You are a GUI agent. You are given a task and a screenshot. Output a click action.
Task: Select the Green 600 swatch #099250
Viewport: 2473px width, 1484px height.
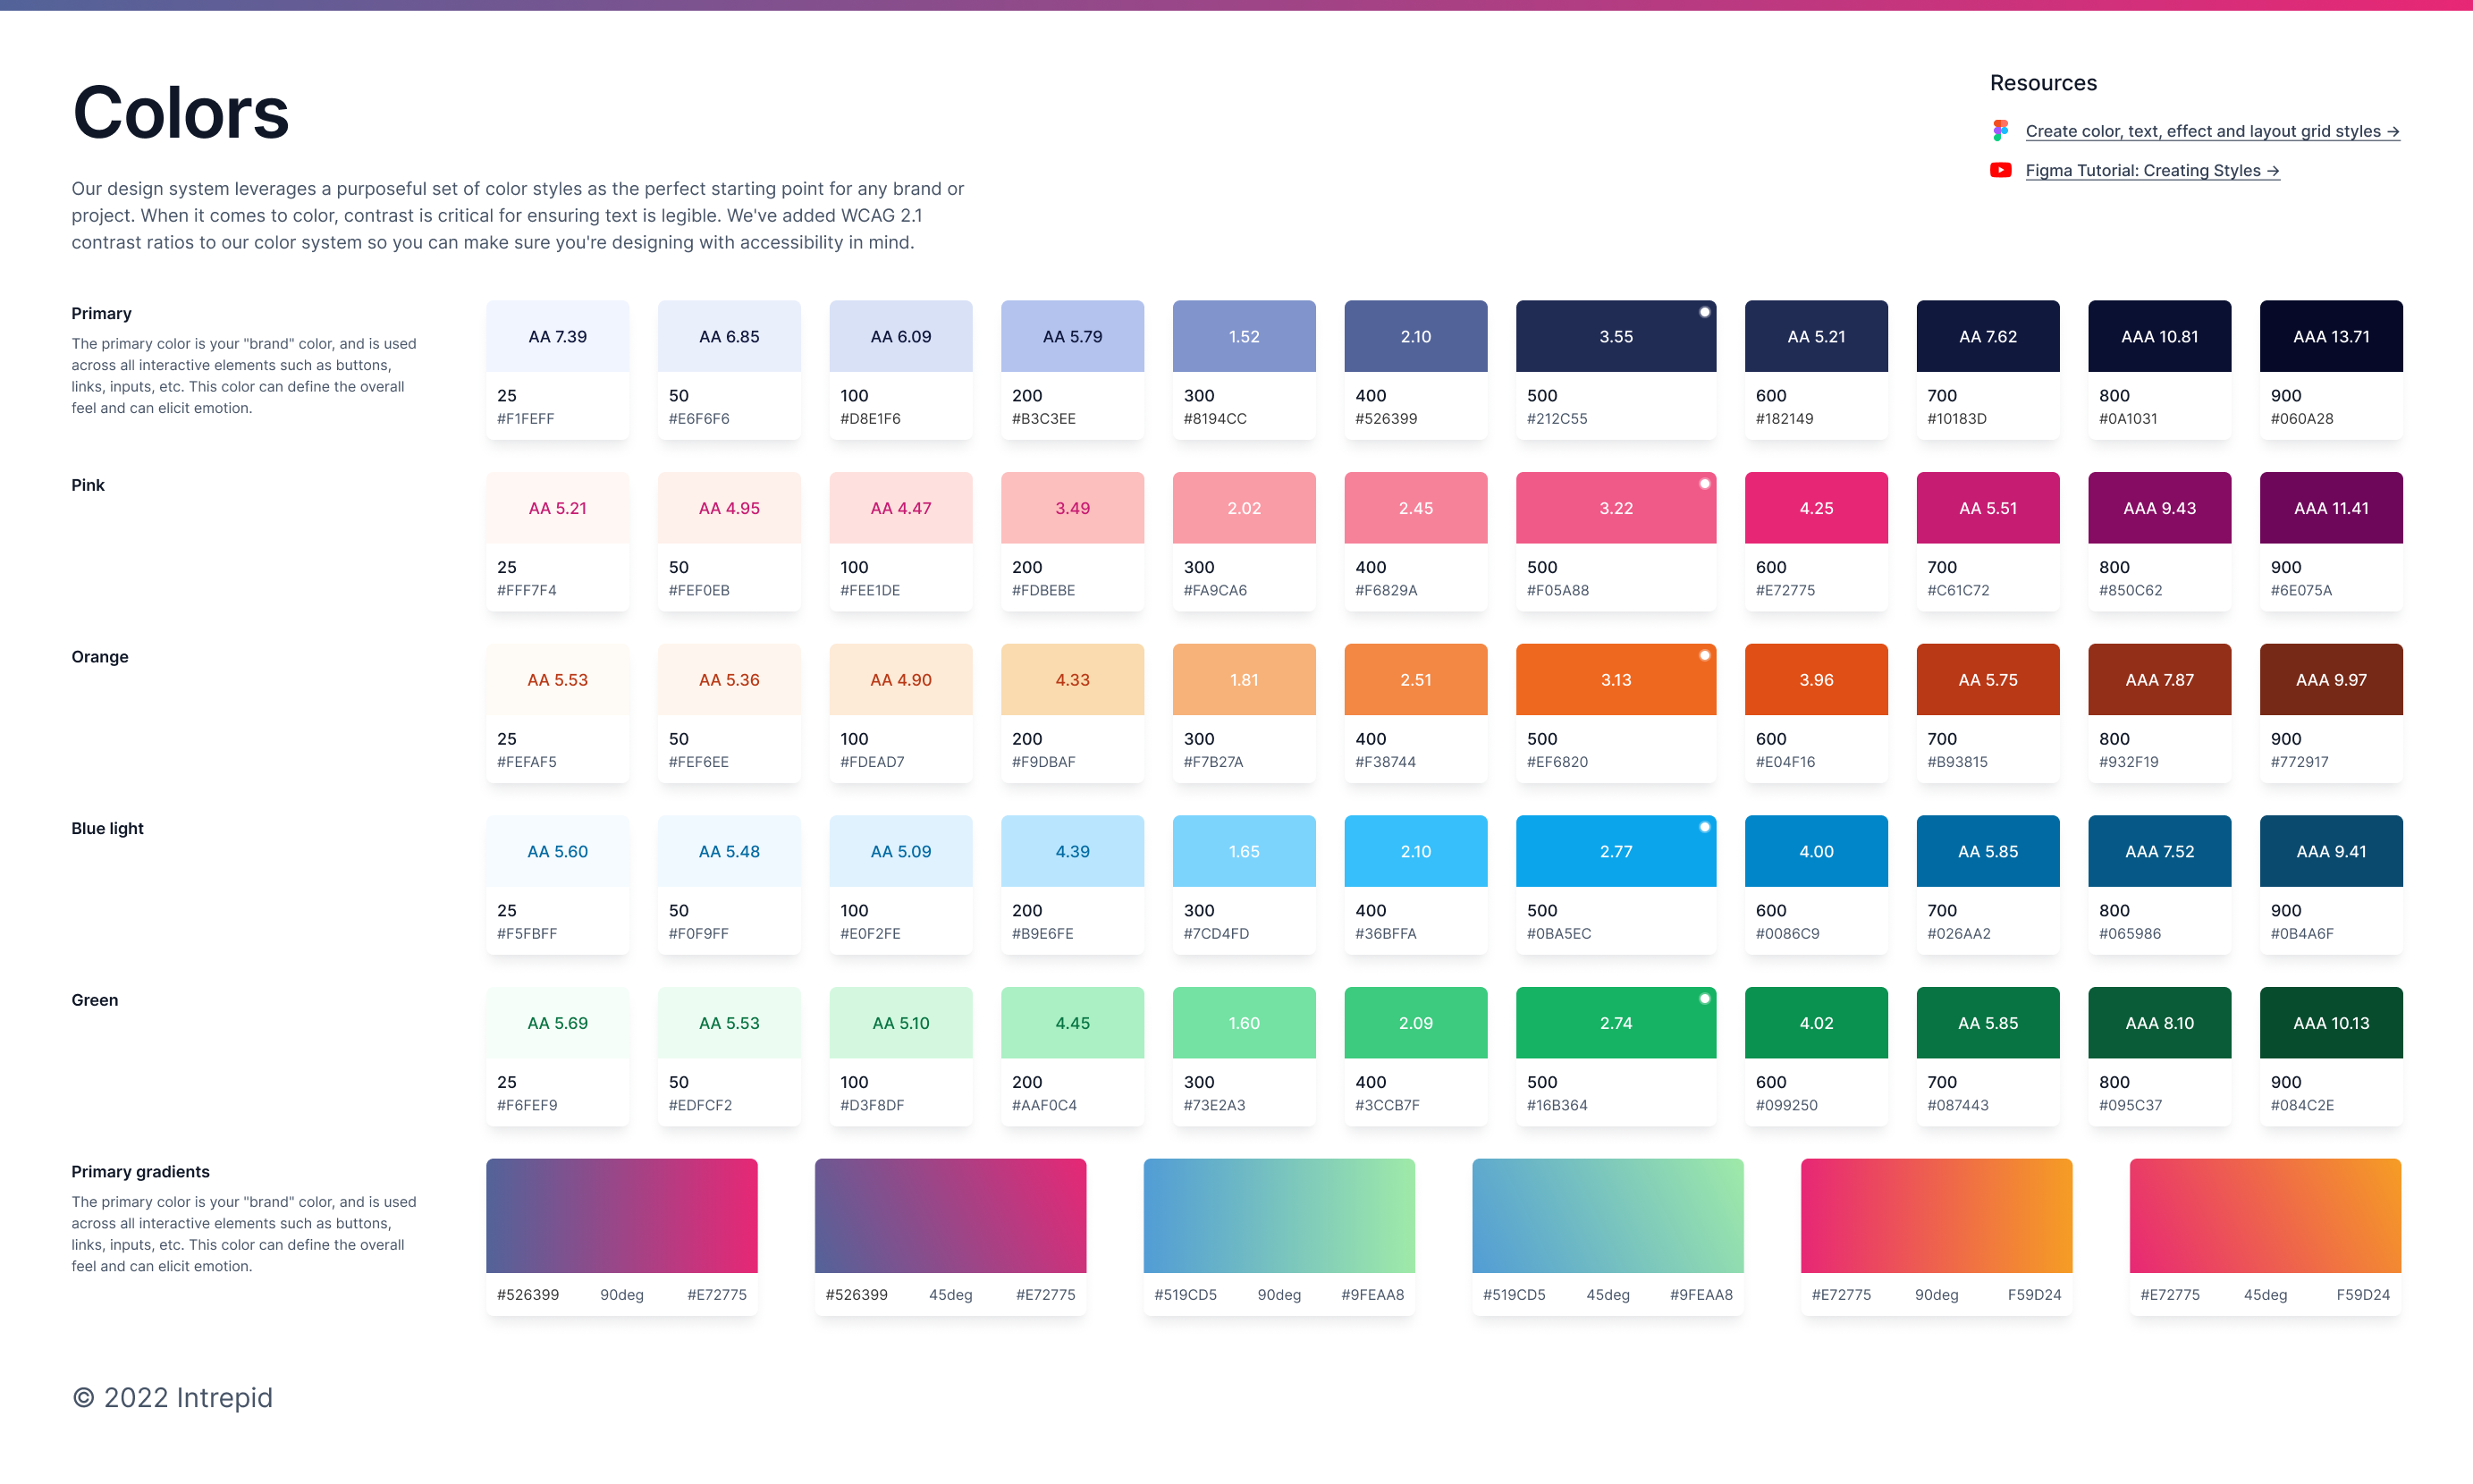(x=1816, y=1022)
